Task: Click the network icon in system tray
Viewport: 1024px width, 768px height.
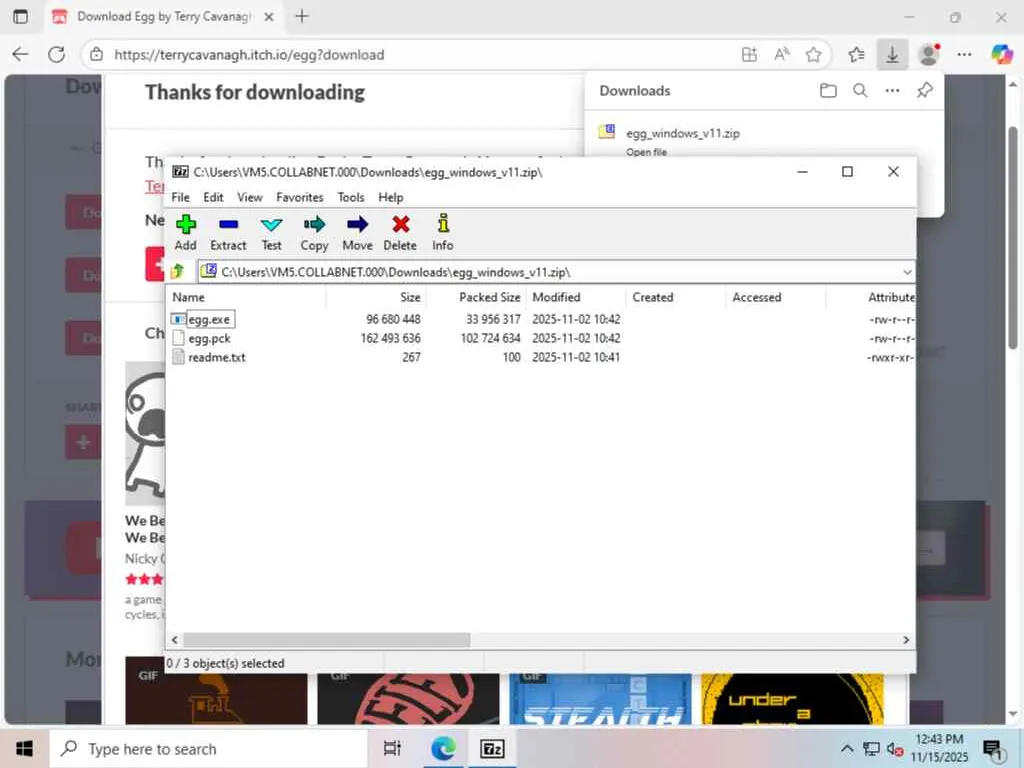Action: tap(871, 749)
